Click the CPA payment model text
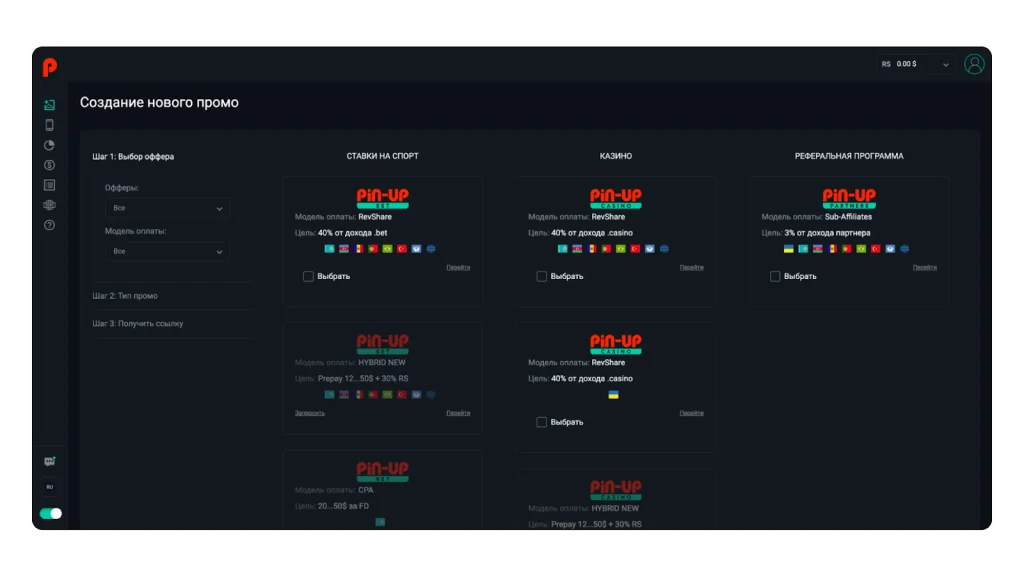The image size is (1024, 576). pyautogui.click(x=366, y=490)
